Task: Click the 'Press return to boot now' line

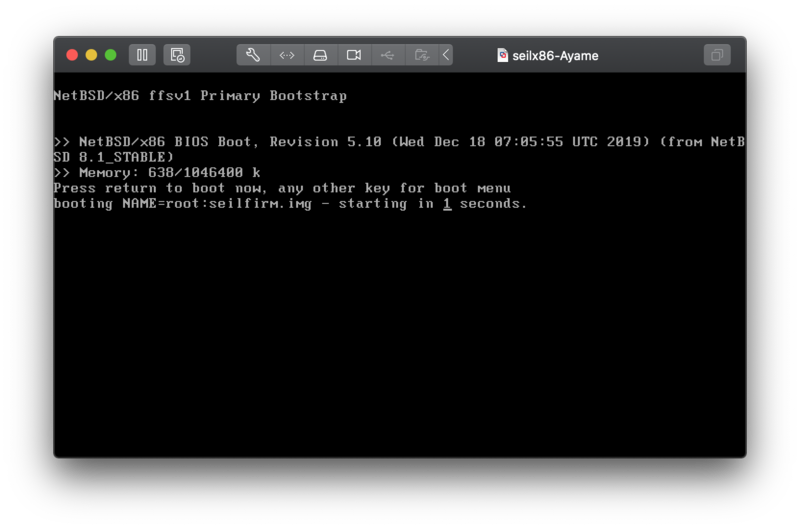Action: point(282,188)
